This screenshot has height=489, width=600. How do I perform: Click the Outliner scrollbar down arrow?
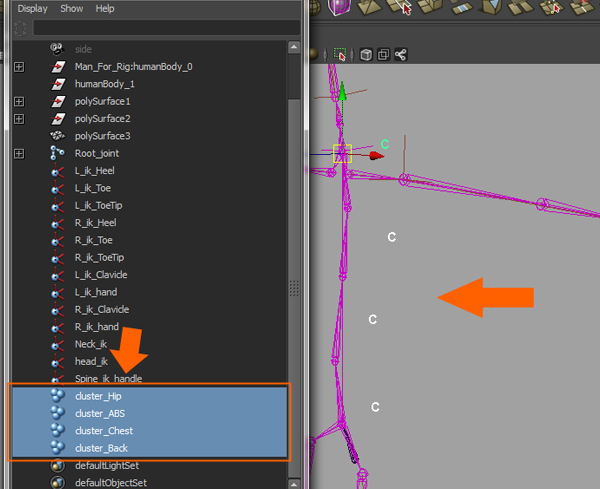coord(293,484)
